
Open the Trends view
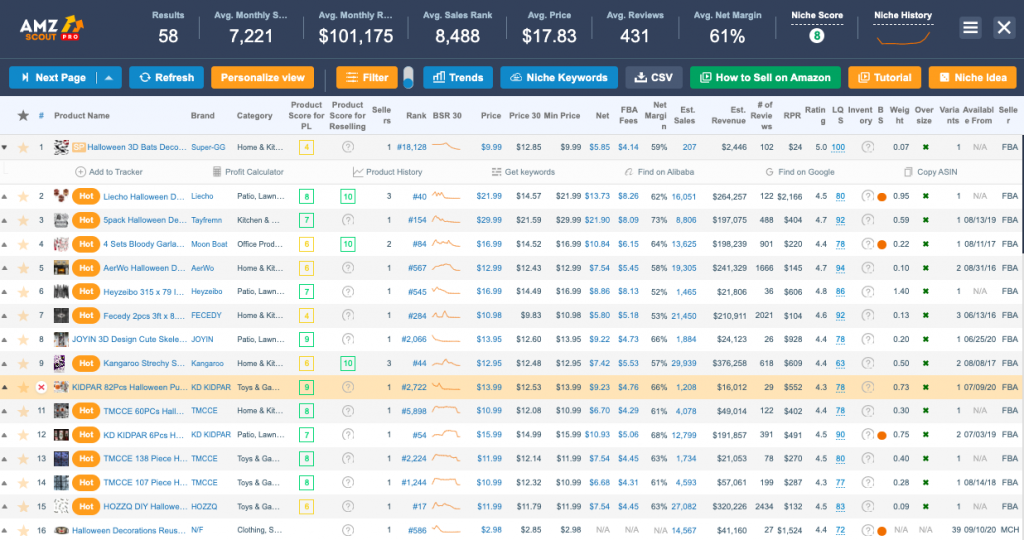[x=457, y=77]
